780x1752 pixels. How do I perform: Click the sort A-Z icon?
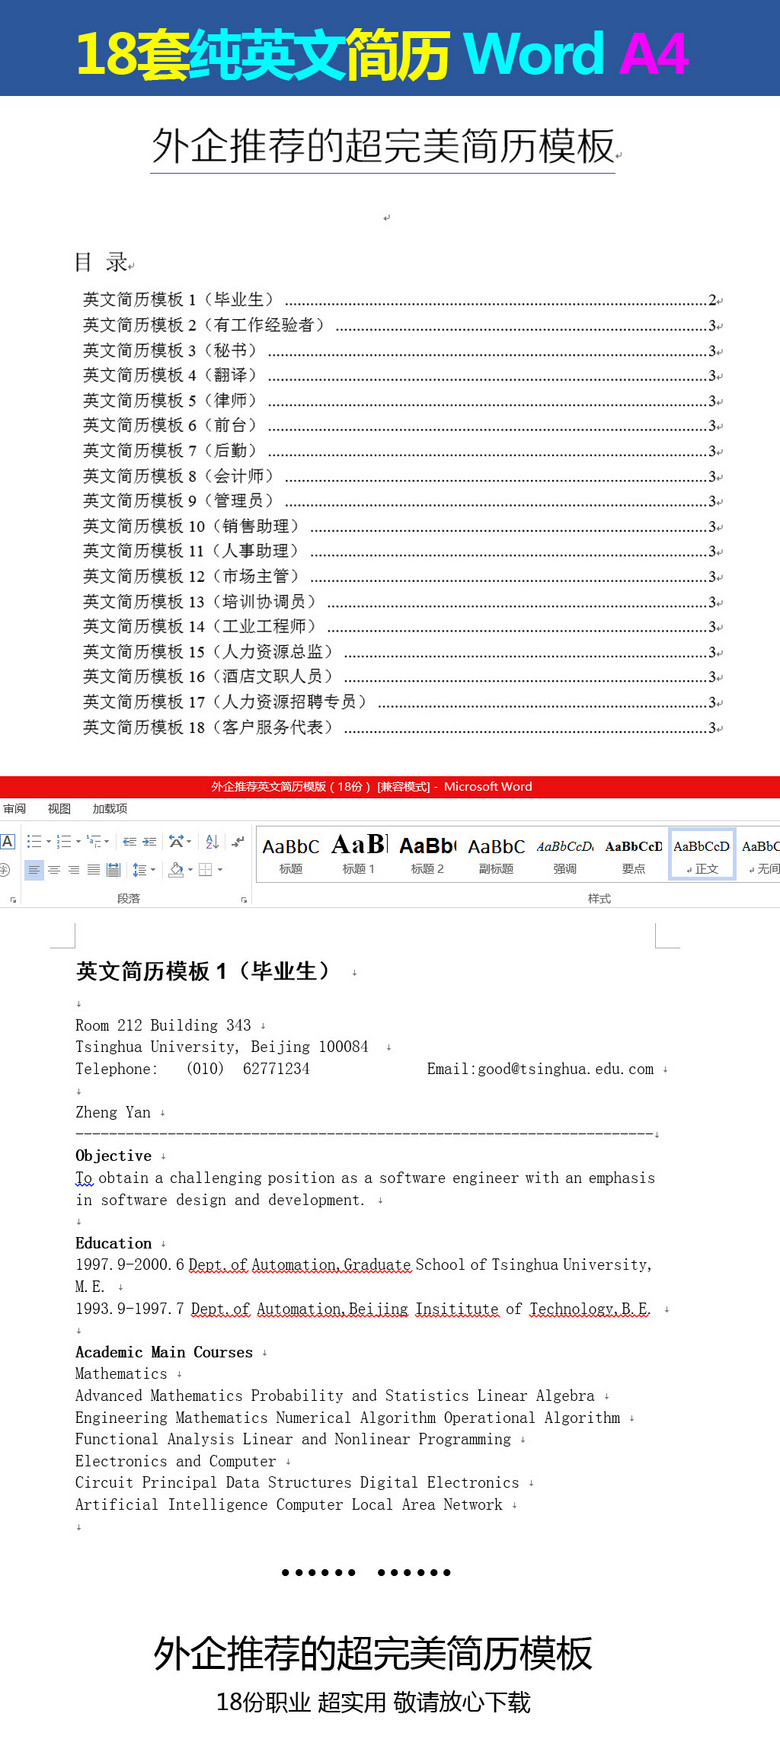(x=212, y=842)
